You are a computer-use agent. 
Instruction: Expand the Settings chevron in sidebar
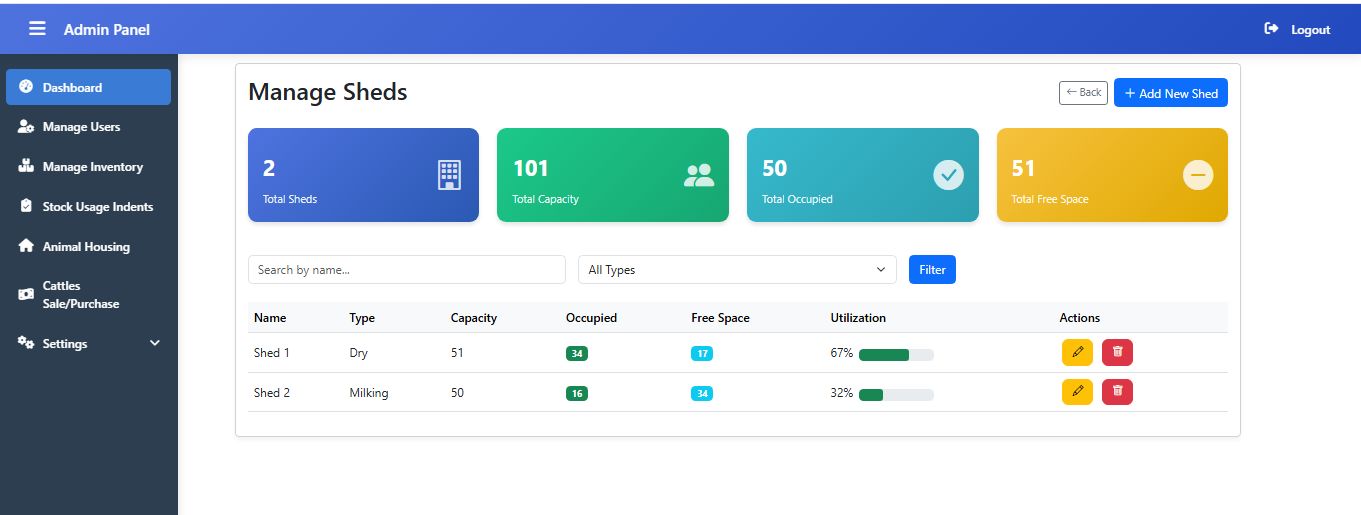click(x=155, y=343)
